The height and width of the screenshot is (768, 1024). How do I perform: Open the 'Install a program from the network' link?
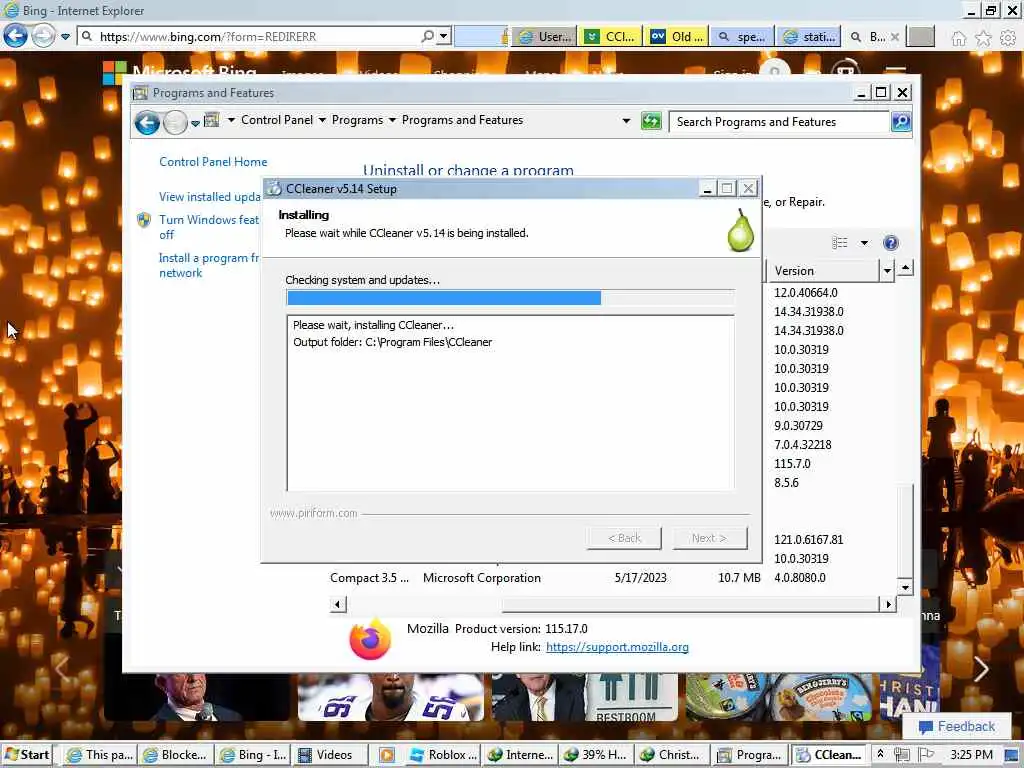coord(209,265)
